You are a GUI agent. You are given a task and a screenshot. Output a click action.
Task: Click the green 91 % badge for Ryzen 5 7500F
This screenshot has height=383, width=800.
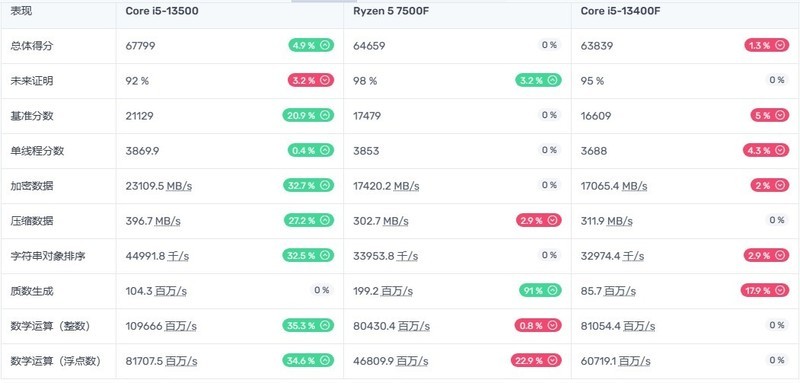click(x=540, y=291)
